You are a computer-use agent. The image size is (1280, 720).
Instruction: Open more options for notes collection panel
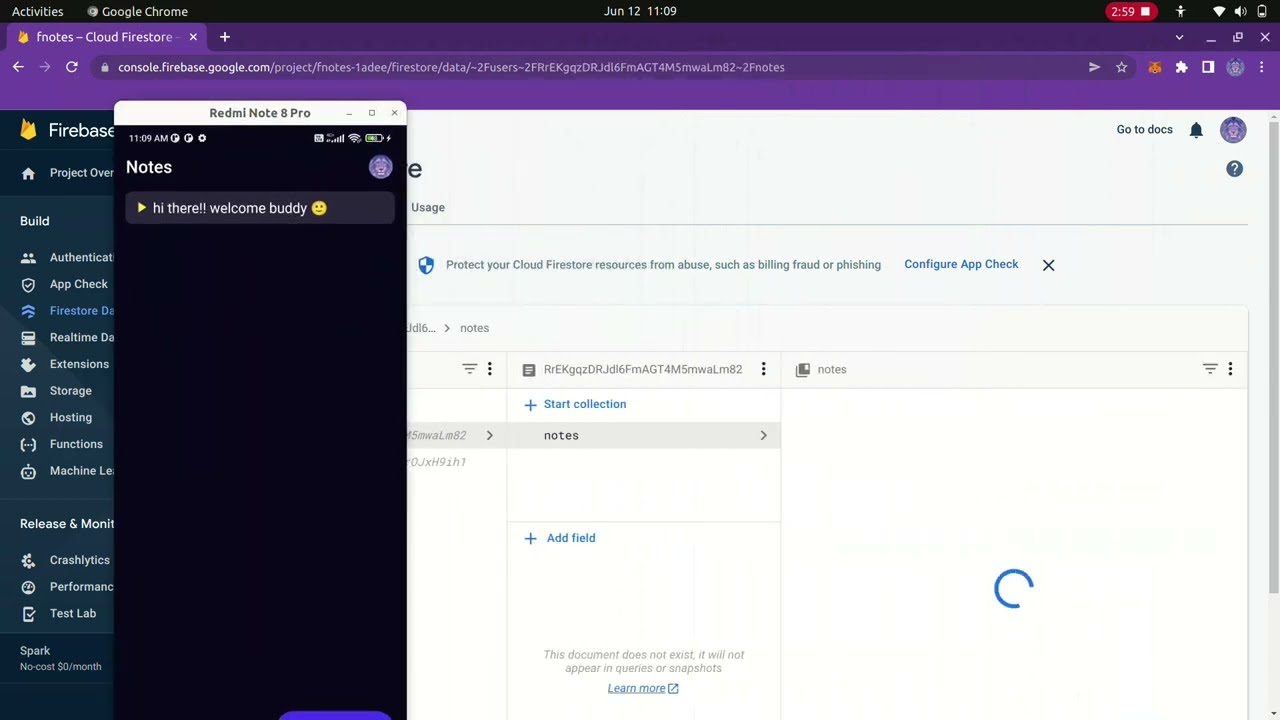(x=1230, y=369)
